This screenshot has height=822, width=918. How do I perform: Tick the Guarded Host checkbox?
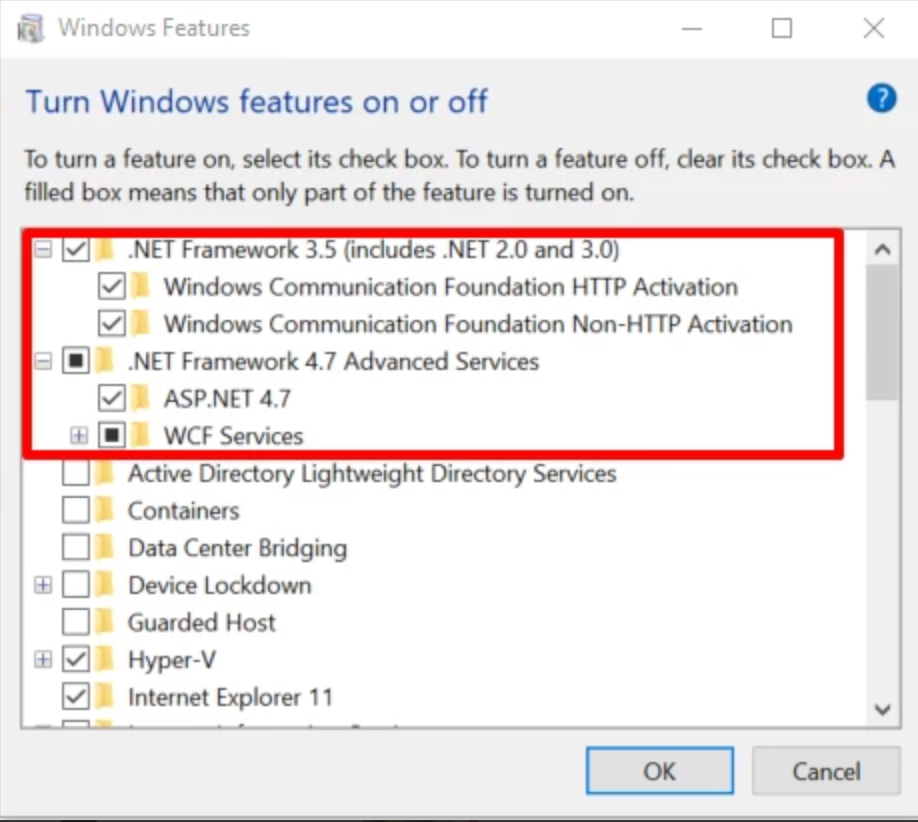click(76, 623)
